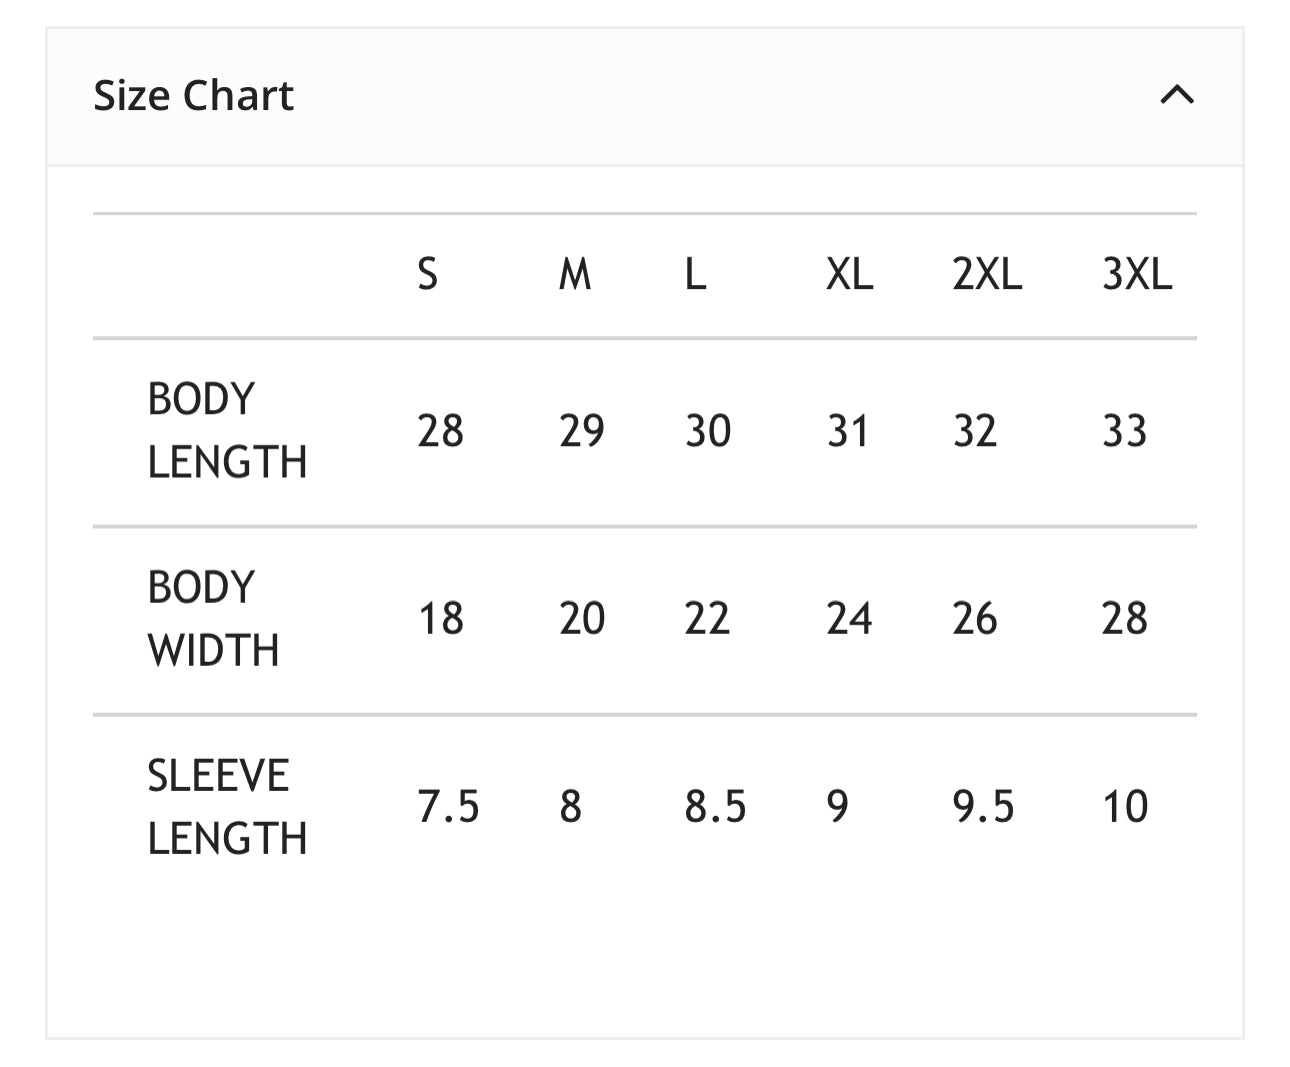Image resolution: width=1290 pixels, height=1067 pixels.
Task: Click body width value 26 for 2XL
Action: (x=974, y=619)
